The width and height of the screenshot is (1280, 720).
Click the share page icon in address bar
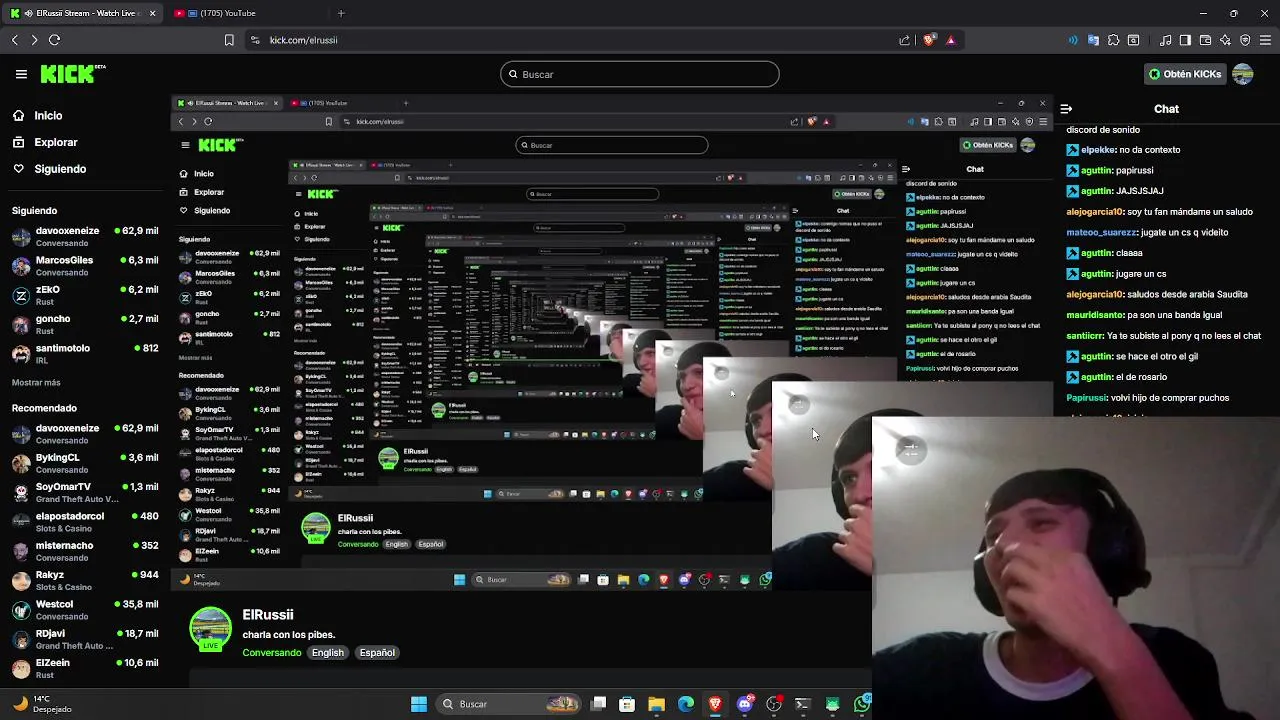(905, 40)
